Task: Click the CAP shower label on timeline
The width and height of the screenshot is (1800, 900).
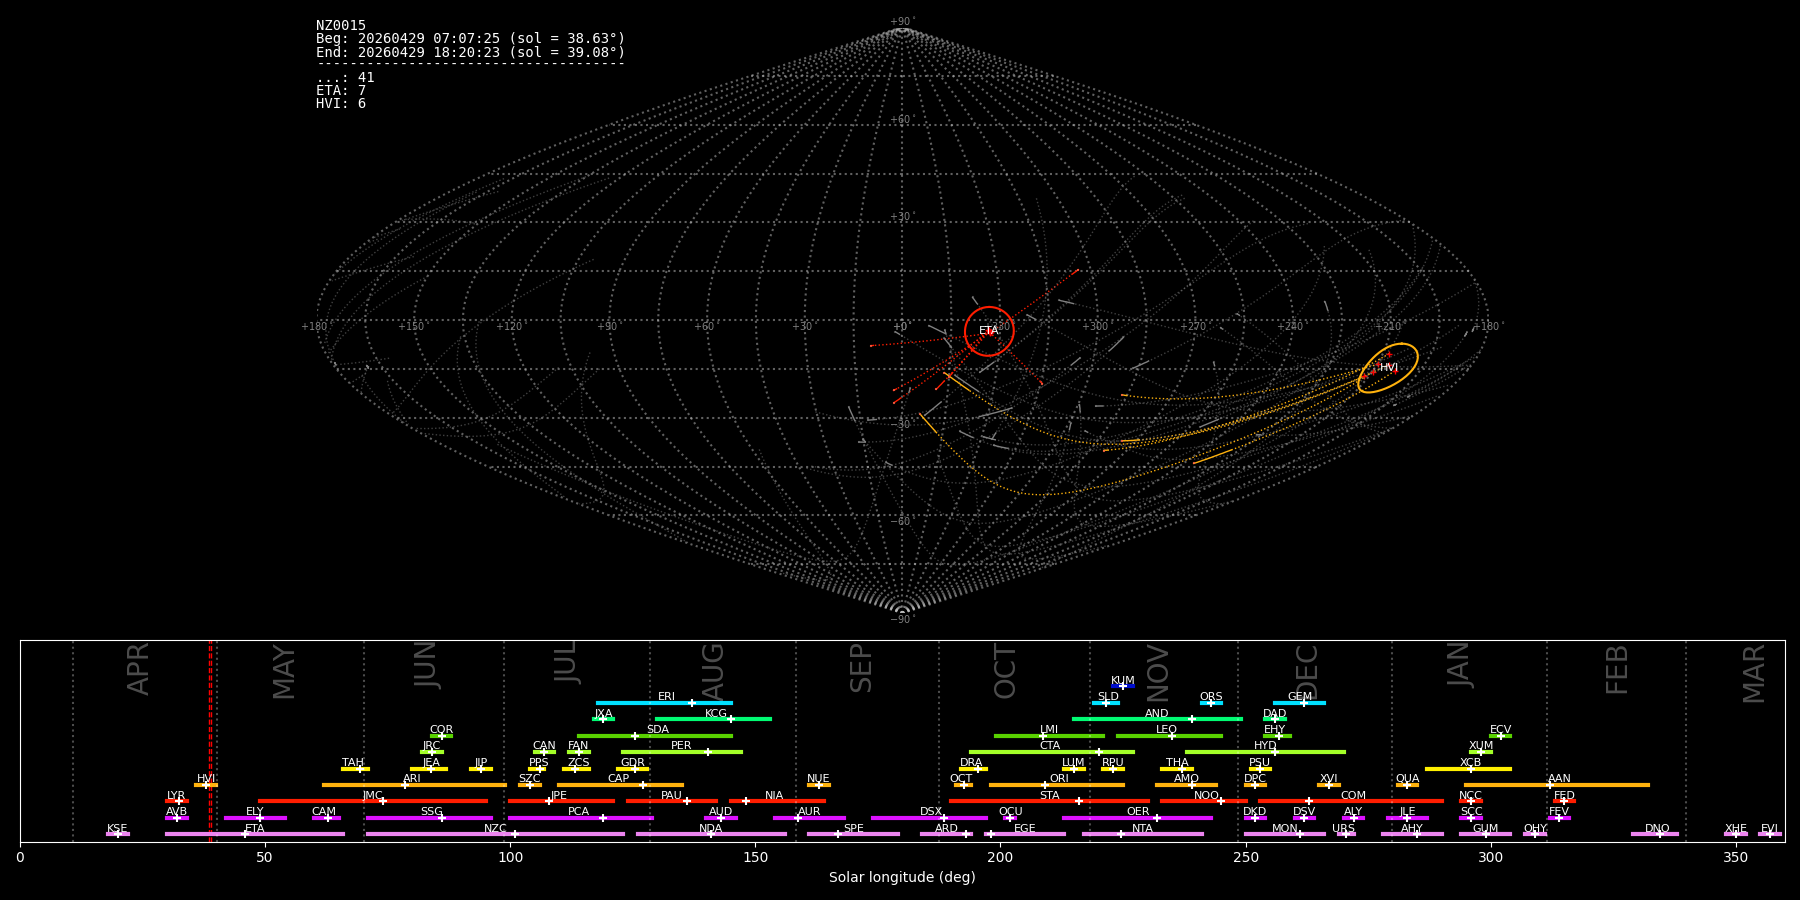Action: (x=619, y=779)
